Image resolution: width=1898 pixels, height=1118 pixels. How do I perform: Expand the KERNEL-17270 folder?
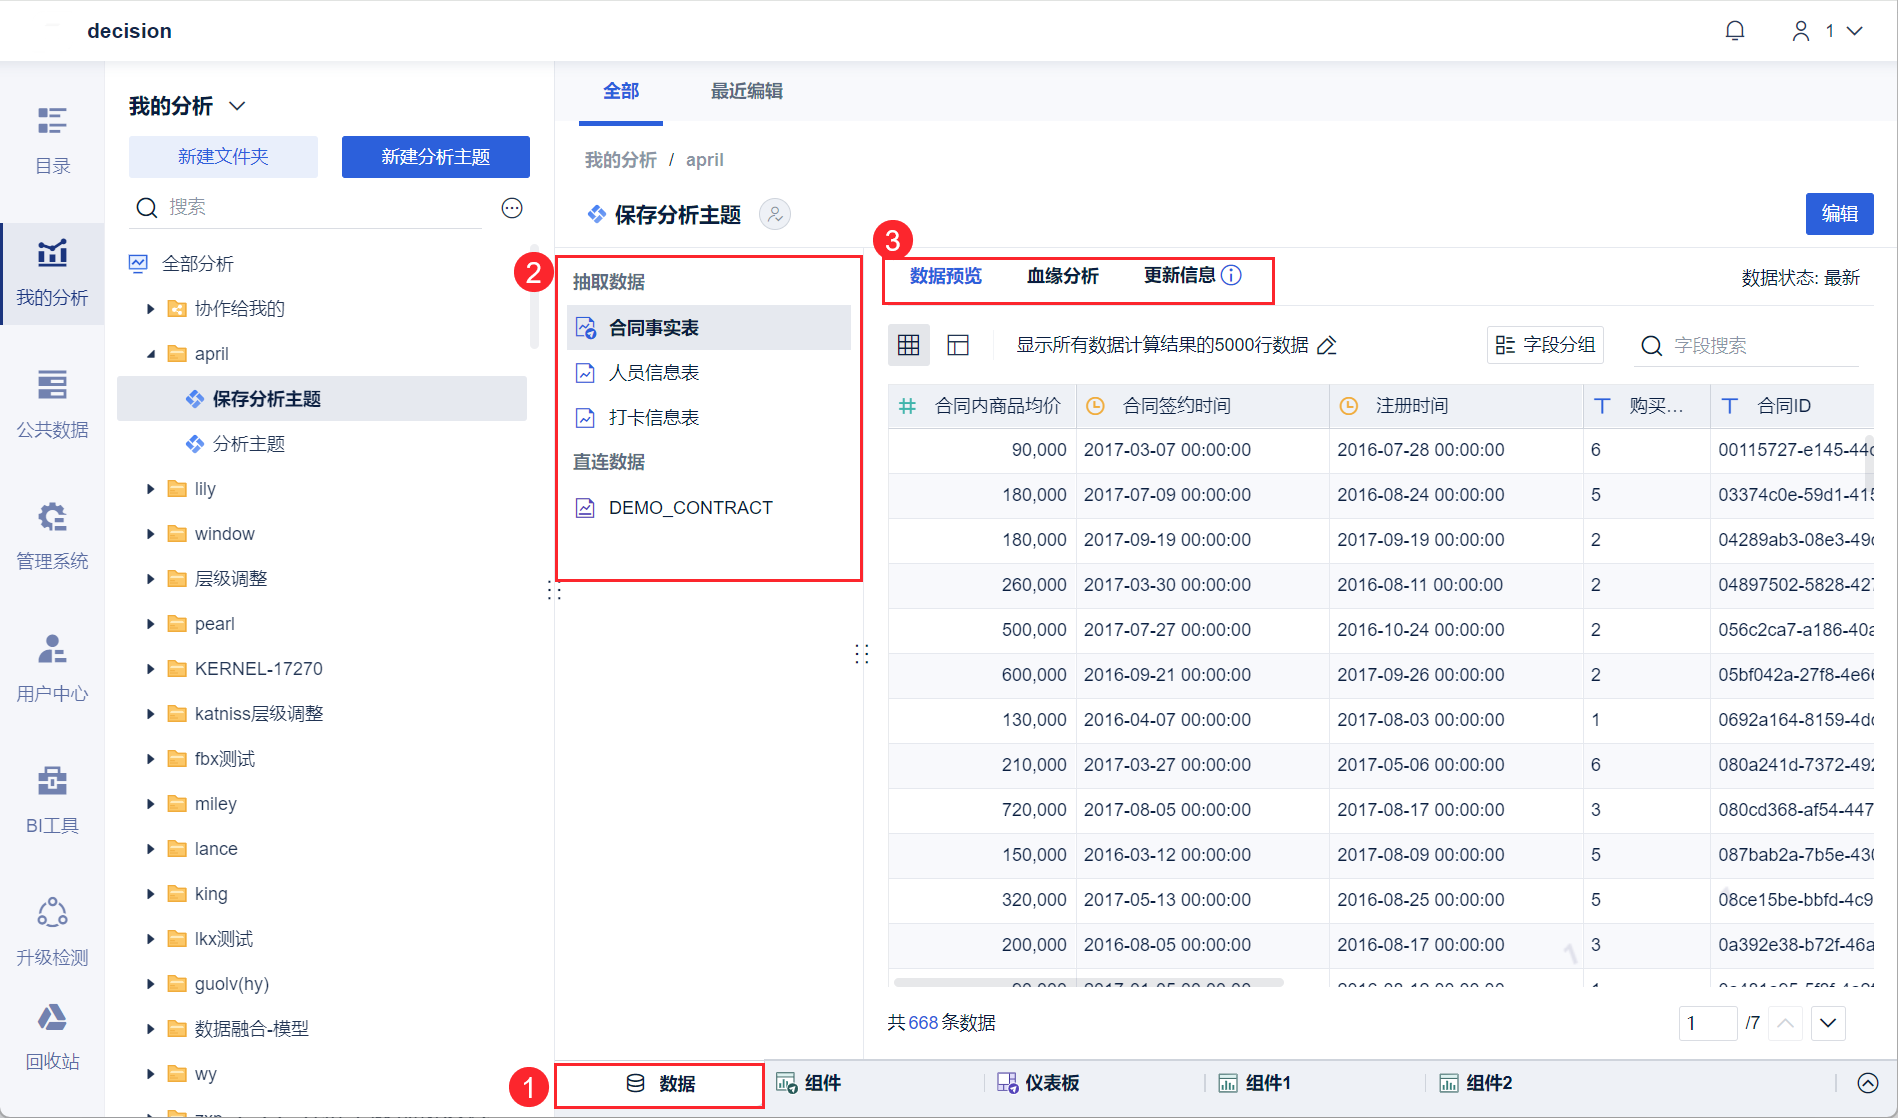(150, 669)
